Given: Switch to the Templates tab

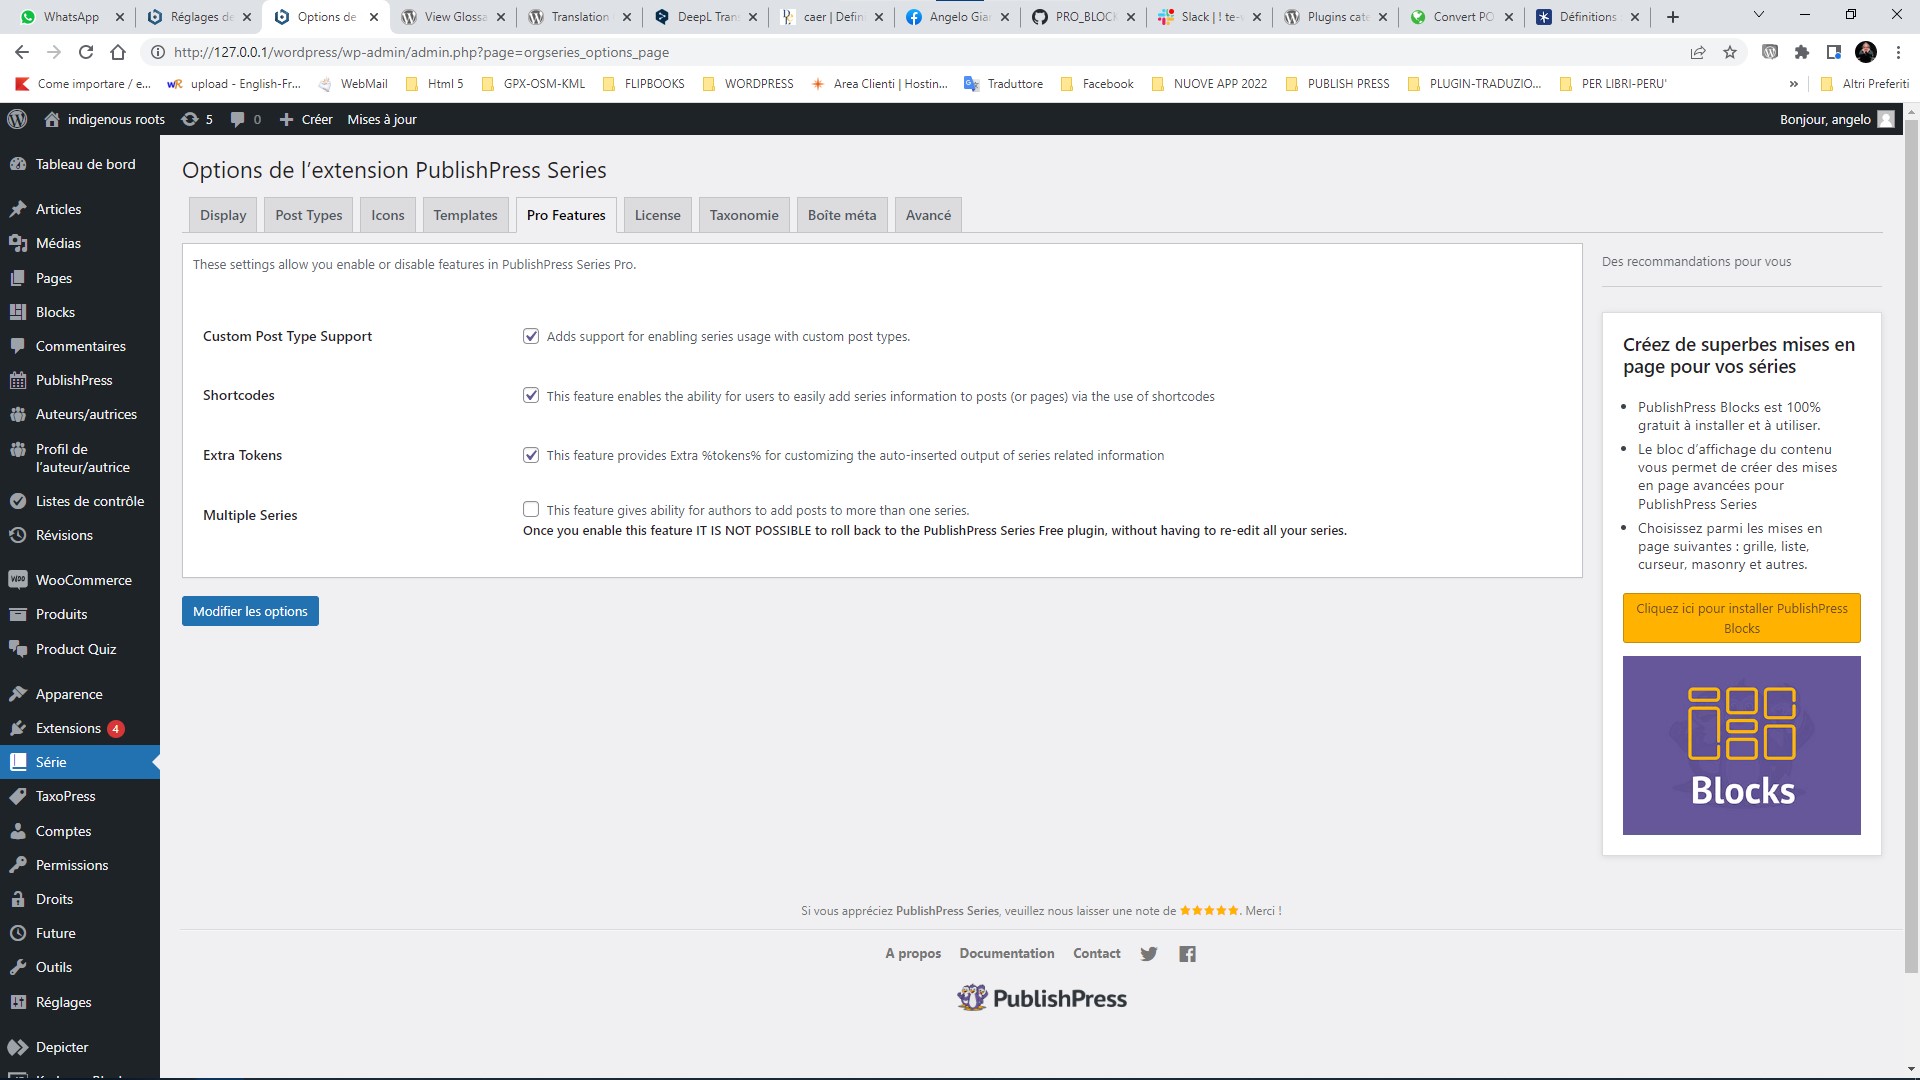Looking at the screenshot, I should (x=465, y=215).
